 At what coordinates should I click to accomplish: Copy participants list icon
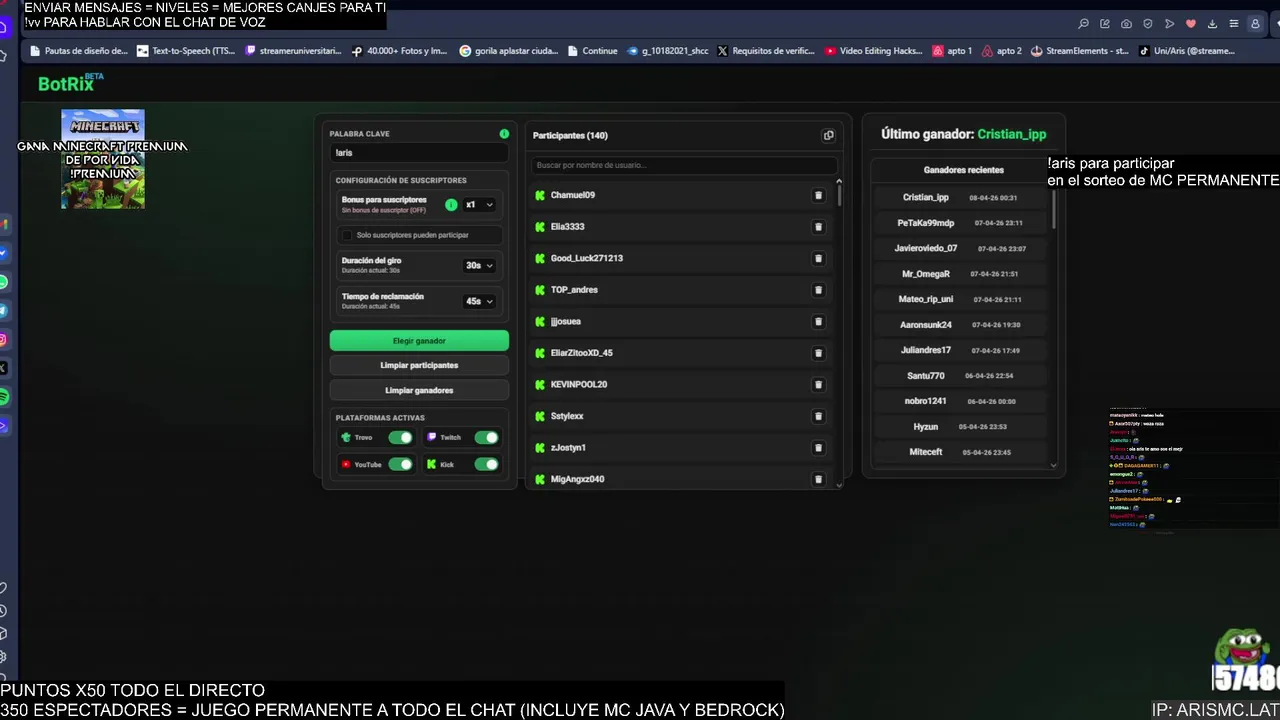[828, 135]
